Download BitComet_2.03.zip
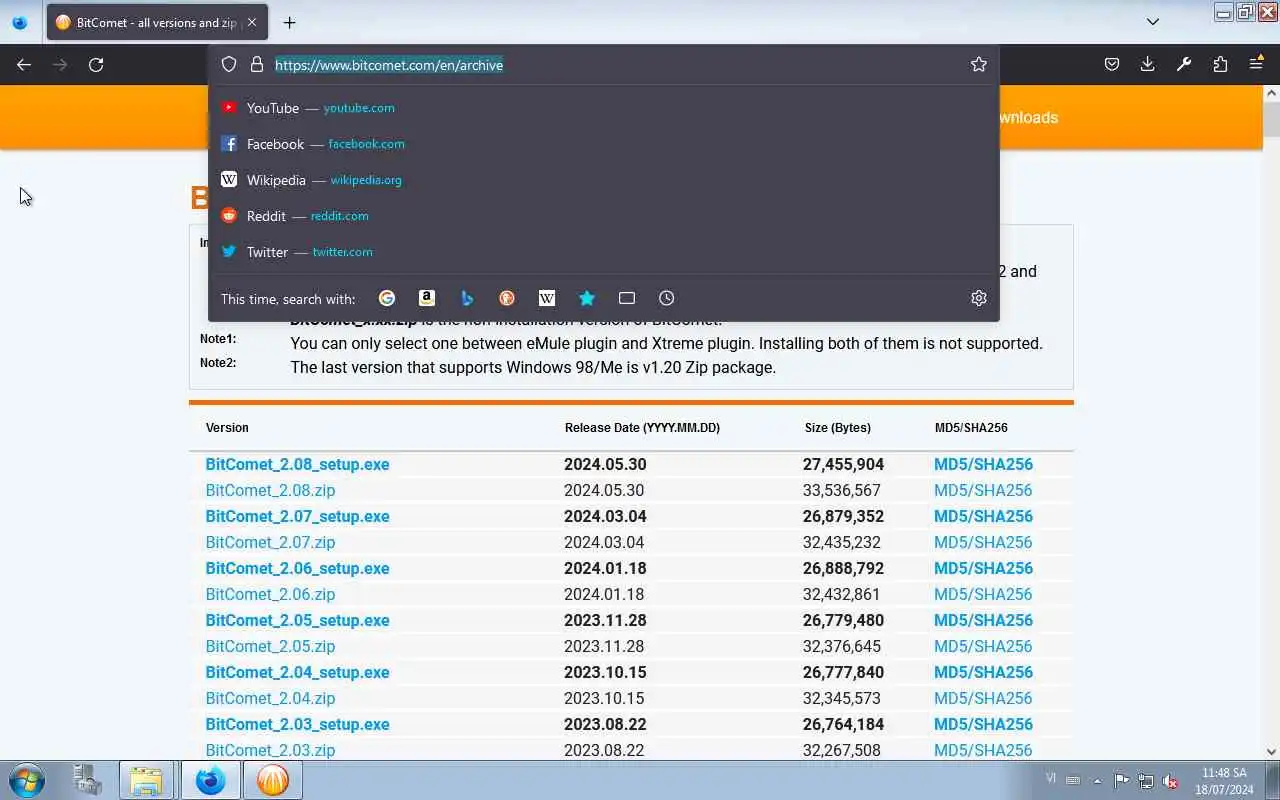The height and width of the screenshot is (800, 1280). 270,750
